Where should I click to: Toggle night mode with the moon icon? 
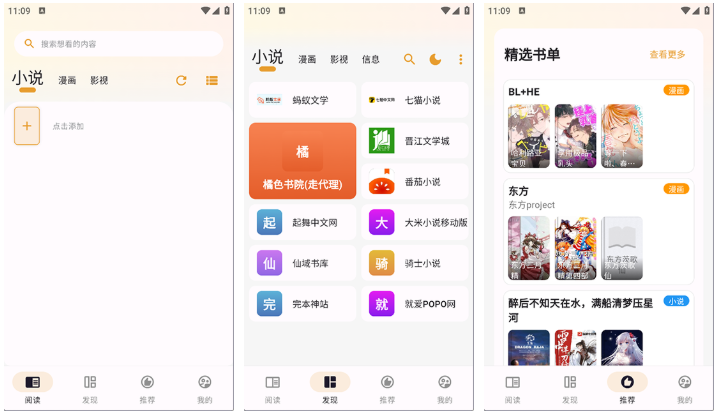pyautogui.click(x=435, y=60)
